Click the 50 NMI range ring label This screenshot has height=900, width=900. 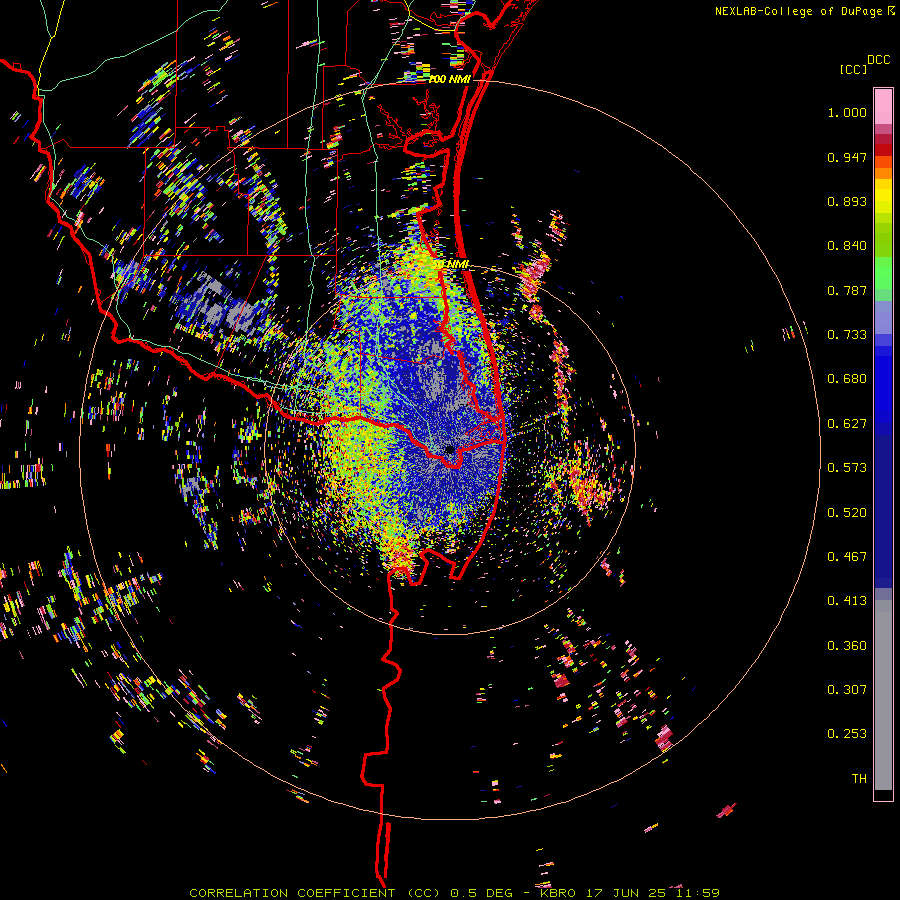click(451, 264)
